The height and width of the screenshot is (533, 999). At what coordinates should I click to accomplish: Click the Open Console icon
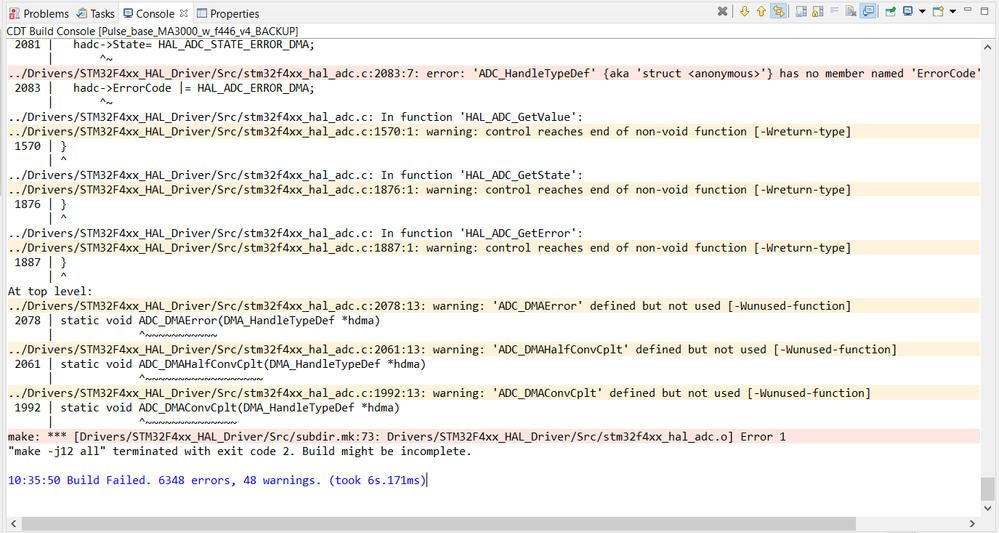click(x=938, y=11)
